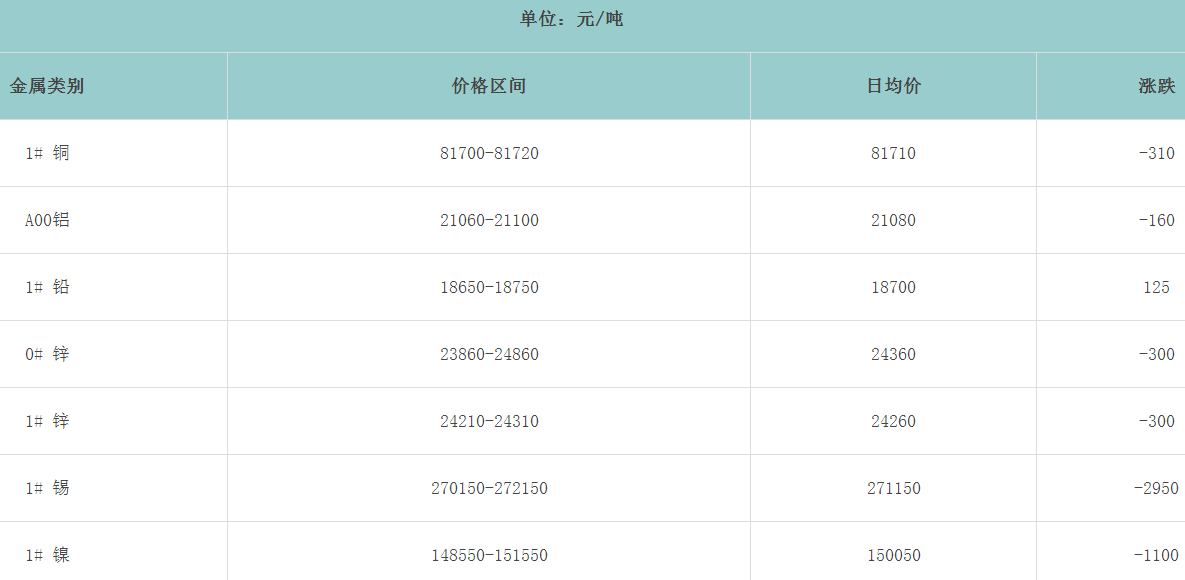Select the copper price change -310
The height and width of the screenshot is (580, 1185).
coord(1156,153)
